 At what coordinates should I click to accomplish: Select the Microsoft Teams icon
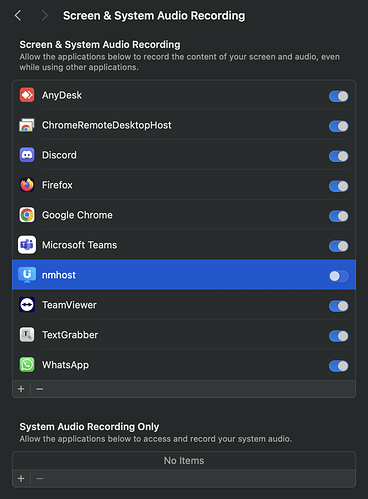(x=27, y=245)
